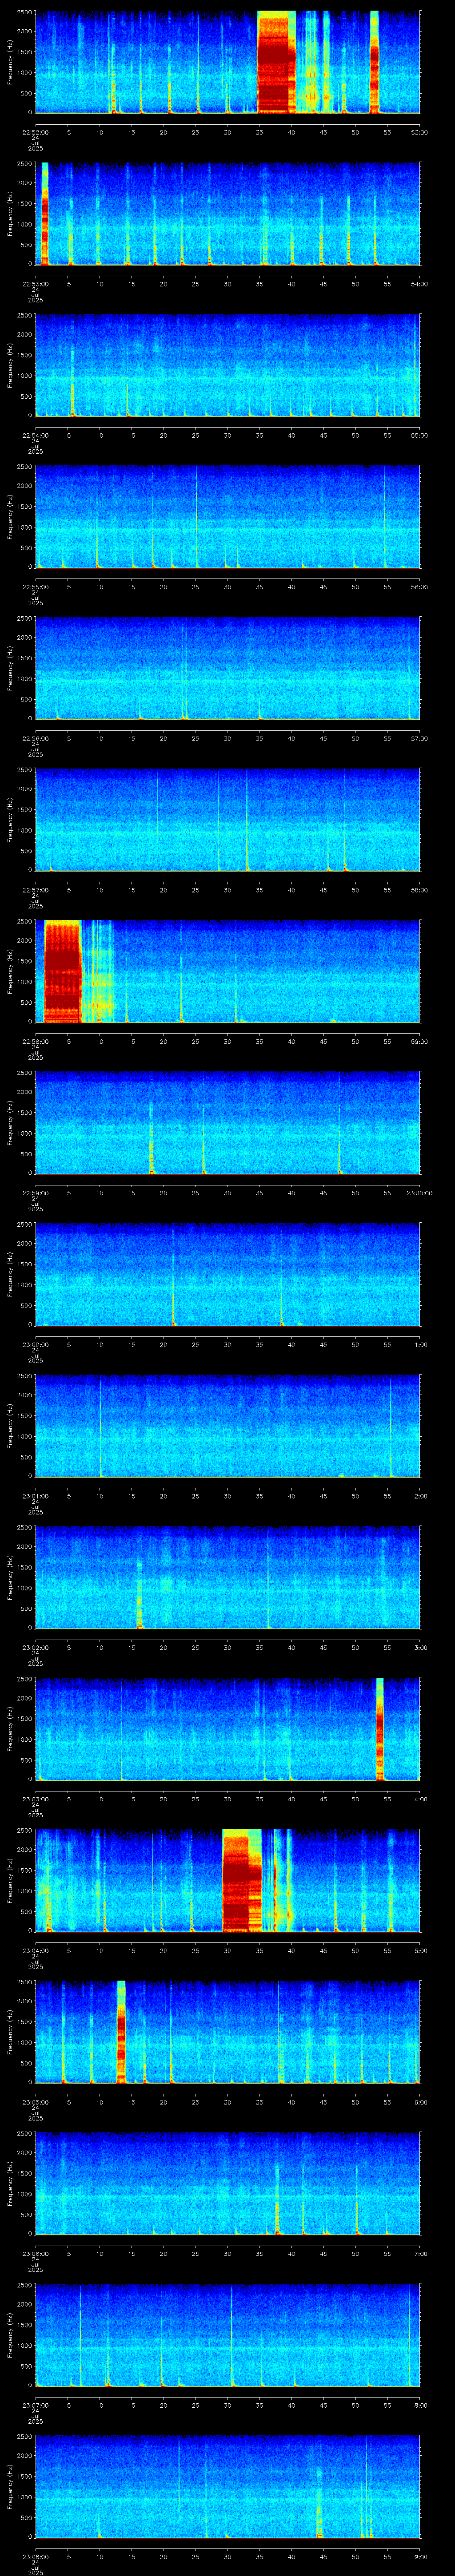
Task: Click the '23:07:00' time axis label
Action: point(35,2406)
